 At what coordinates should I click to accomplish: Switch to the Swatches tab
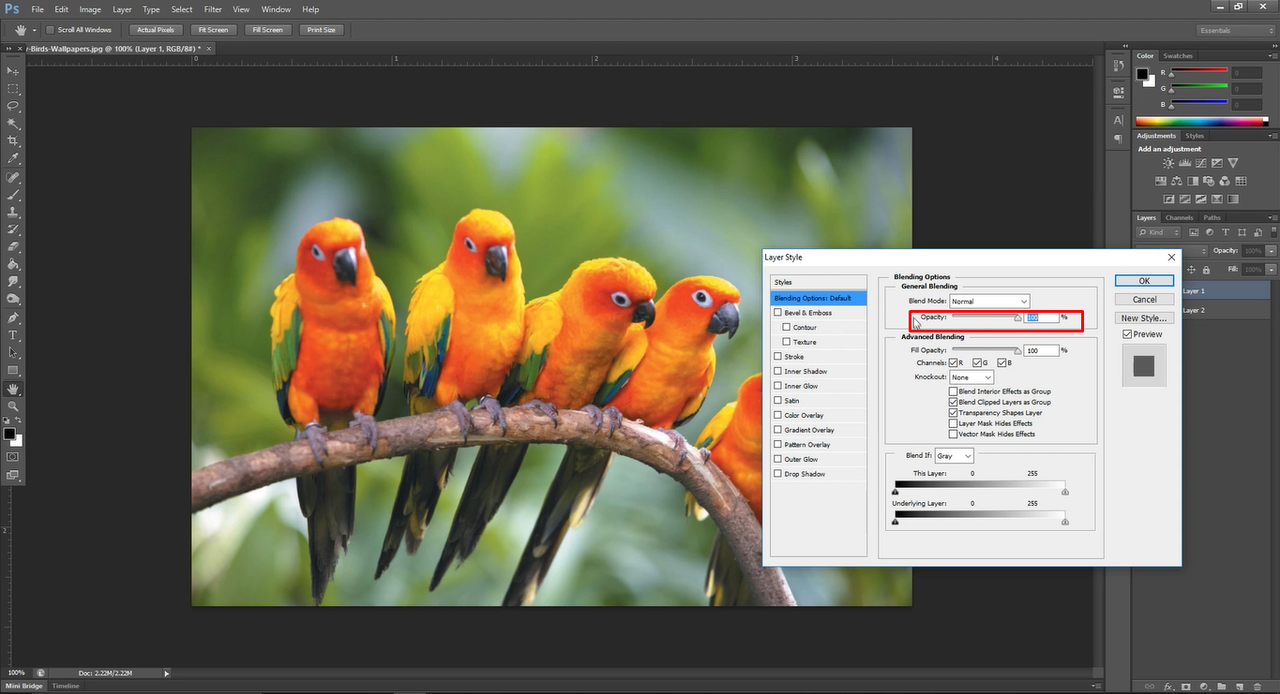[x=1178, y=56]
